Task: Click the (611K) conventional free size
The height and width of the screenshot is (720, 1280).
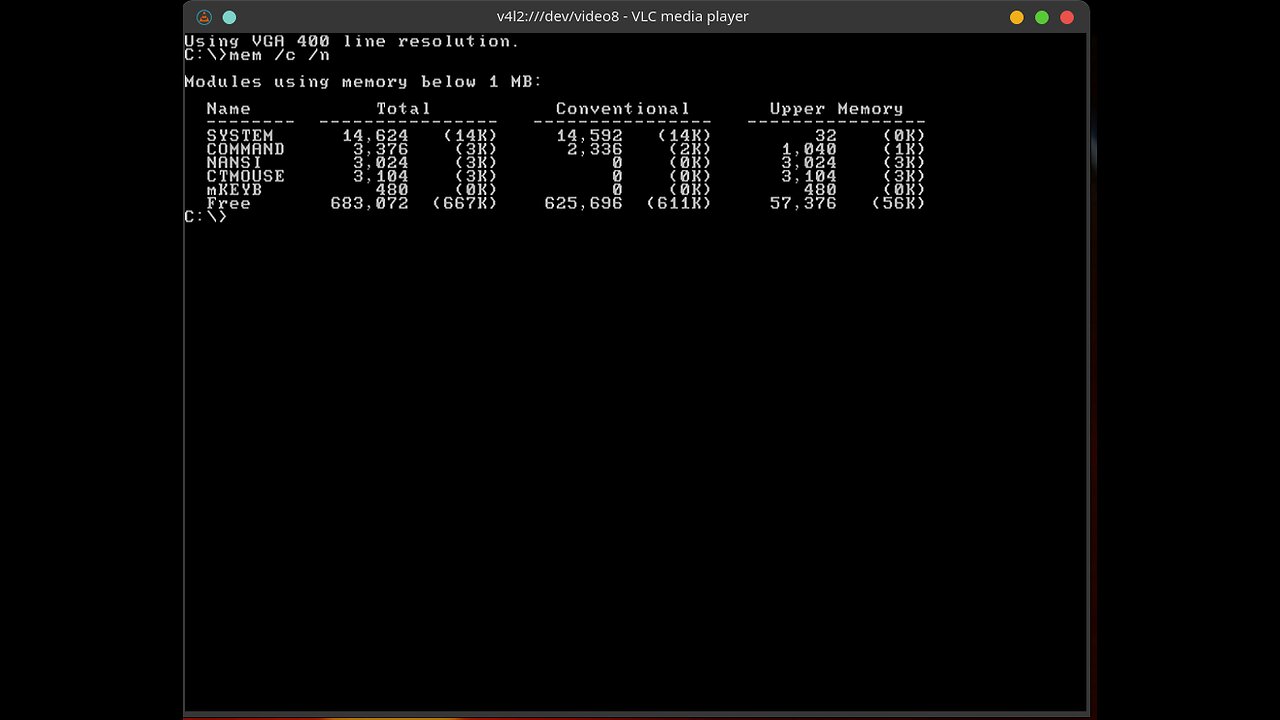Action: pyautogui.click(x=678, y=203)
